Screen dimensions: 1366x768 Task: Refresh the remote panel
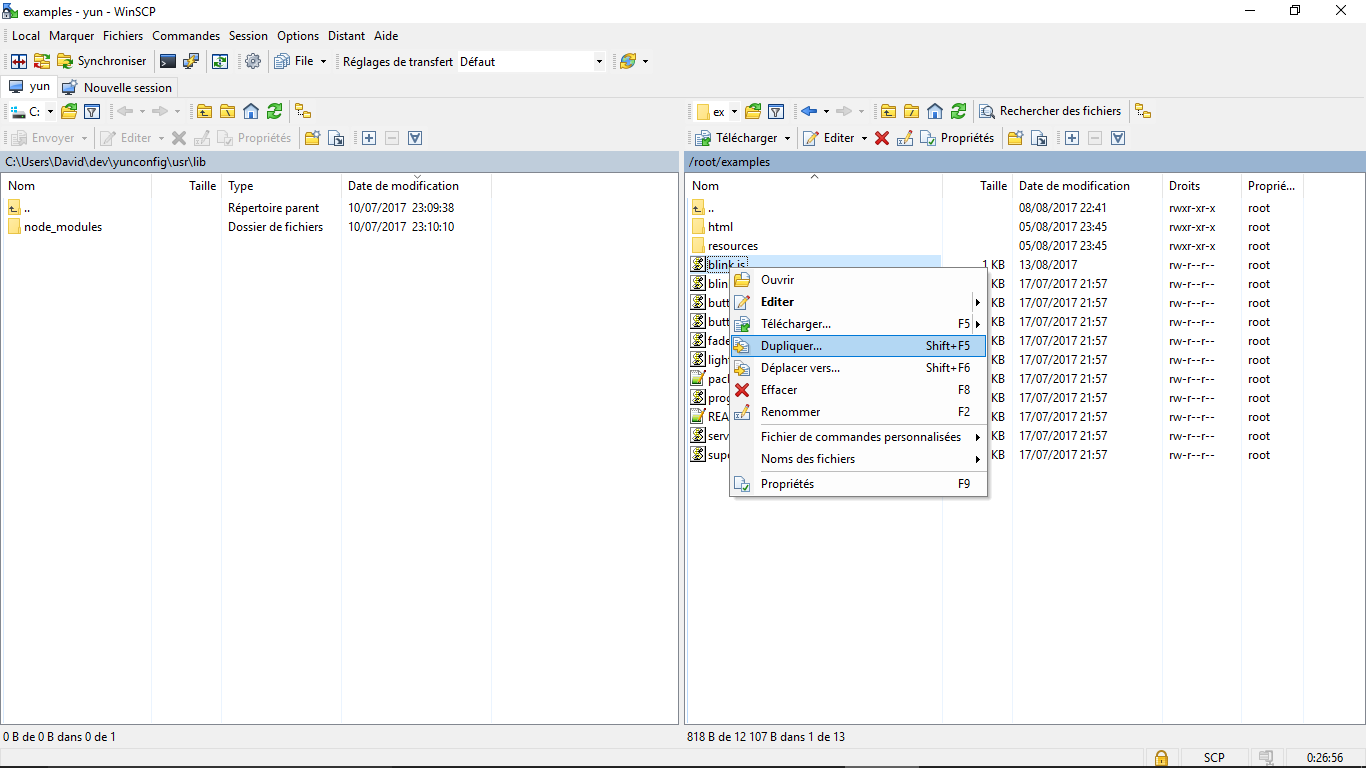[958, 111]
